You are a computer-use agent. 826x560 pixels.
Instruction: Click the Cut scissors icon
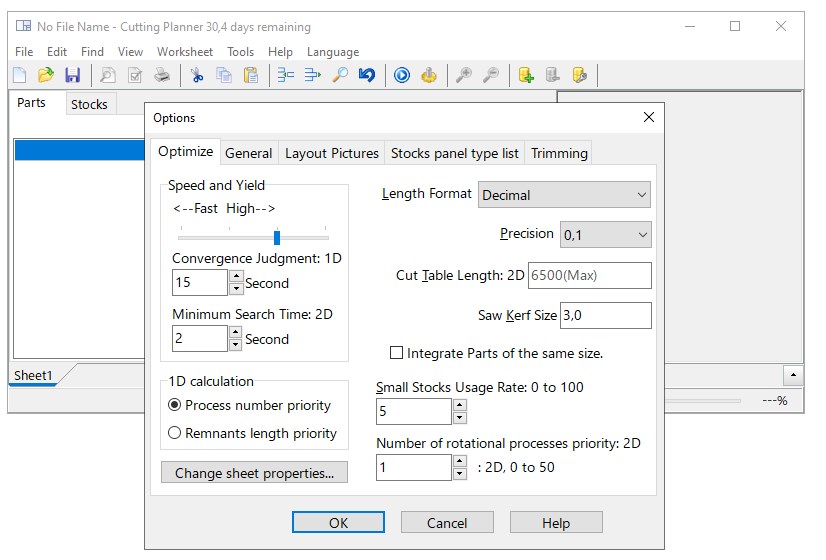coord(197,75)
